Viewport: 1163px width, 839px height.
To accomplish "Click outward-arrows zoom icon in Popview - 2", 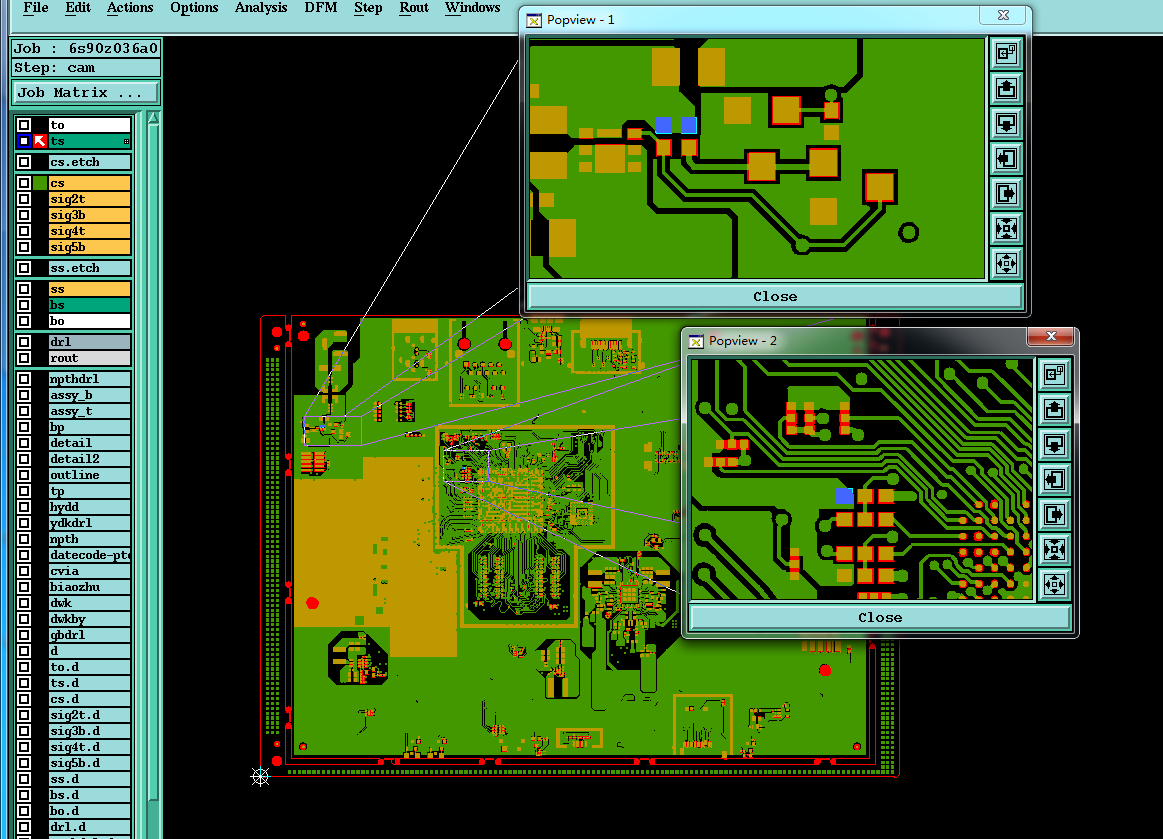I will pyautogui.click(x=1054, y=585).
